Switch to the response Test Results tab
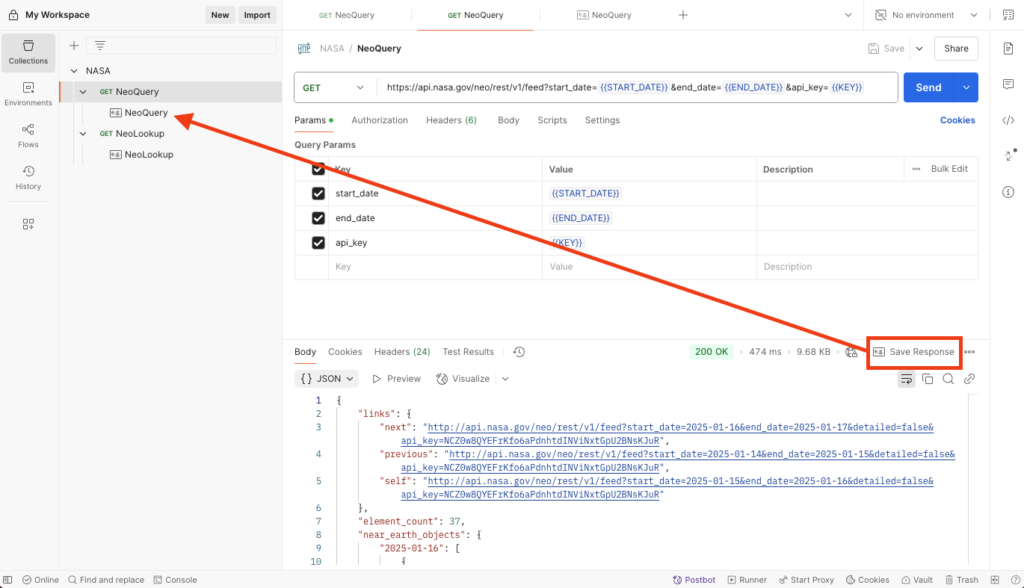The width and height of the screenshot is (1024, 588). (468, 352)
